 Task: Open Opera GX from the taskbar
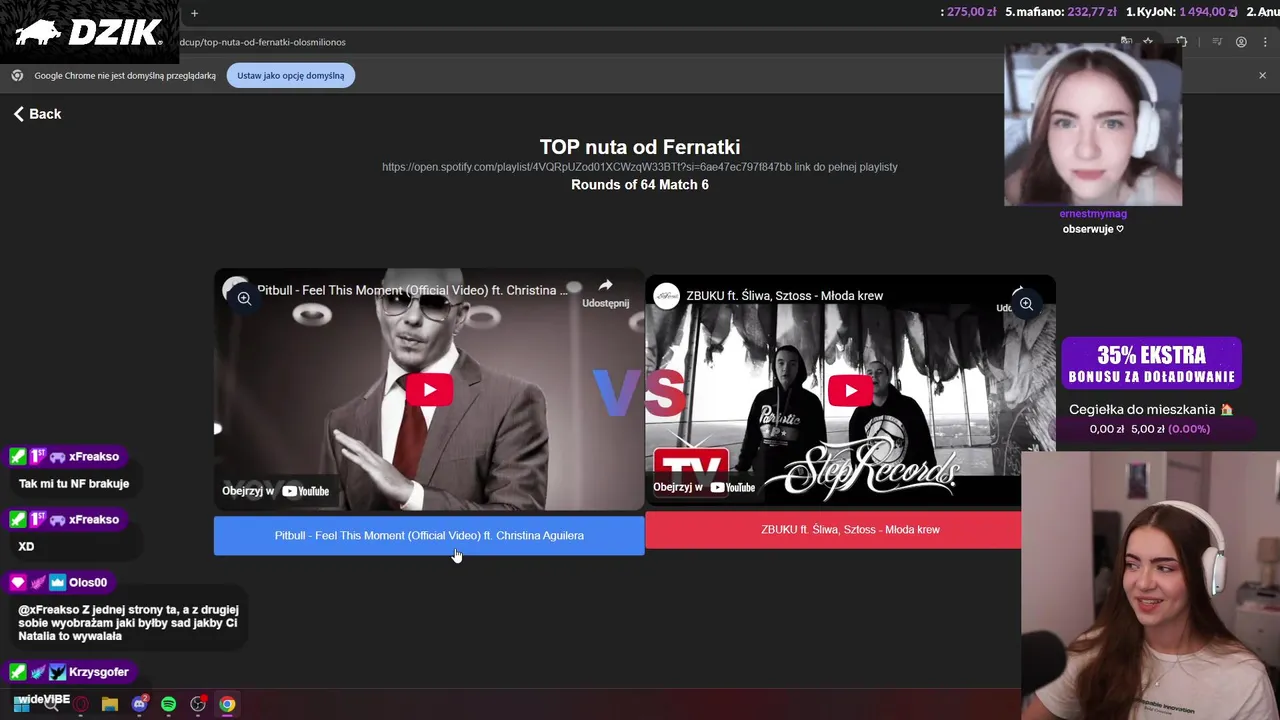tap(81, 705)
